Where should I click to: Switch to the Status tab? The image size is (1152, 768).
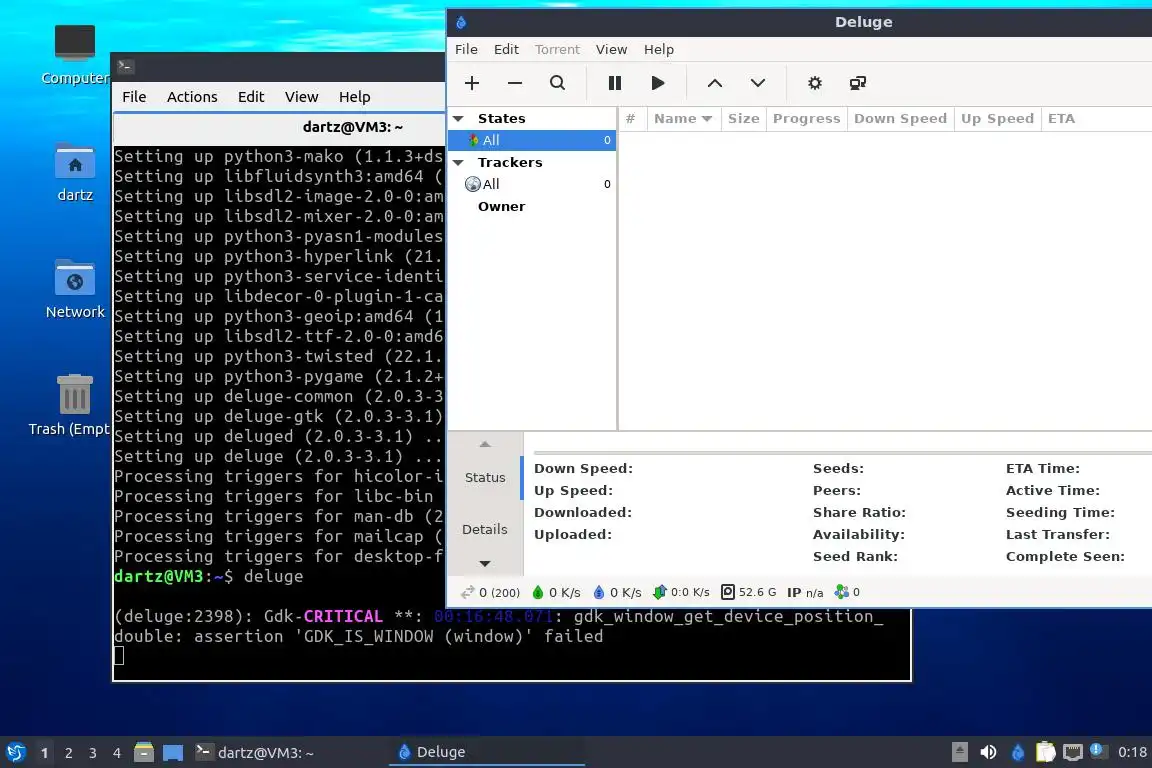click(x=485, y=478)
